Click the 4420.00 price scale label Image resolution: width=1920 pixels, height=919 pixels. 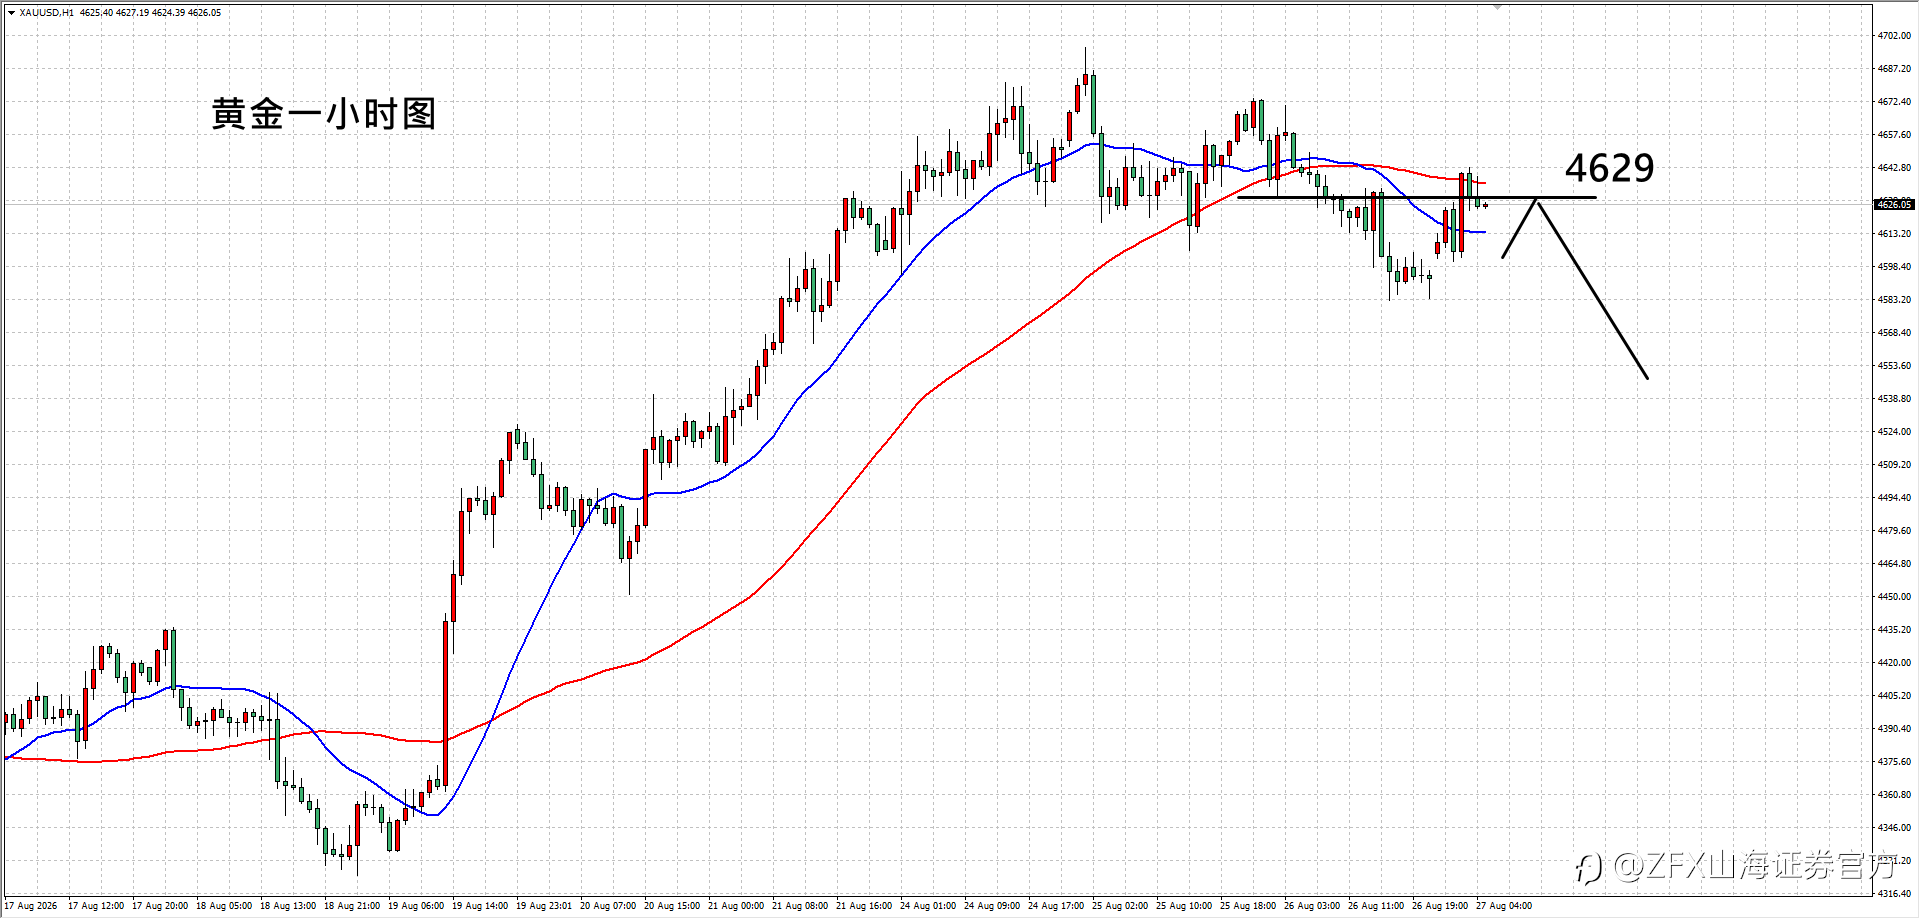[1894, 663]
